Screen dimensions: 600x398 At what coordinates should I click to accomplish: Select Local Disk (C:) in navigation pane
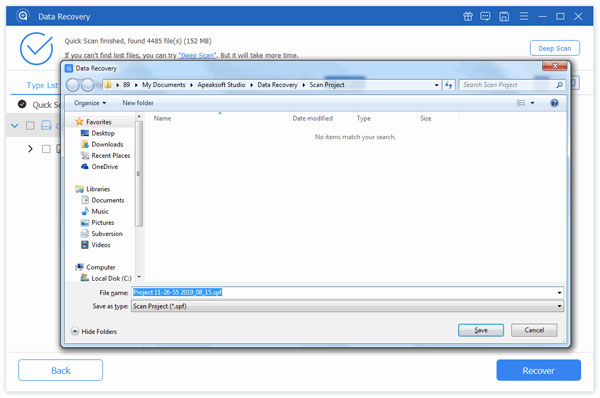coord(111,278)
